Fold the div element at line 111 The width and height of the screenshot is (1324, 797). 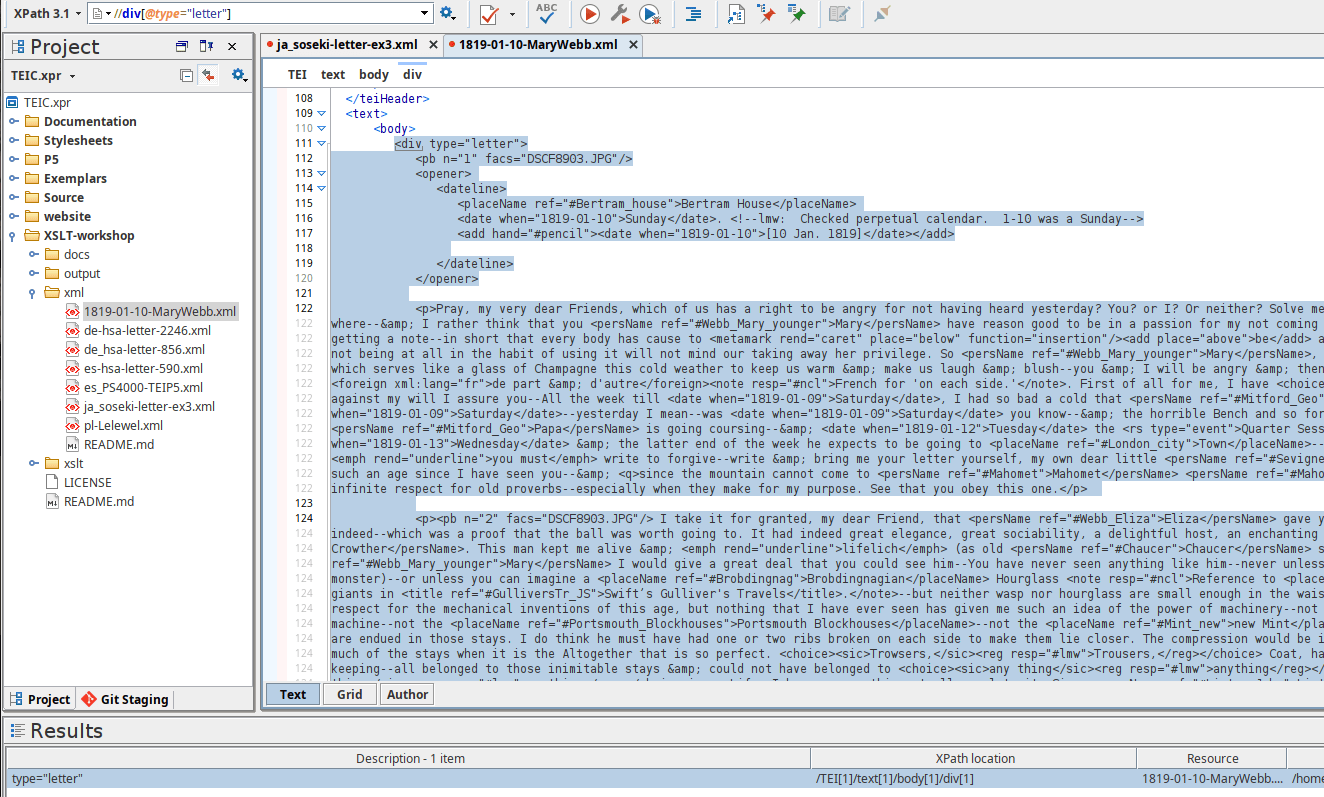(322, 143)
